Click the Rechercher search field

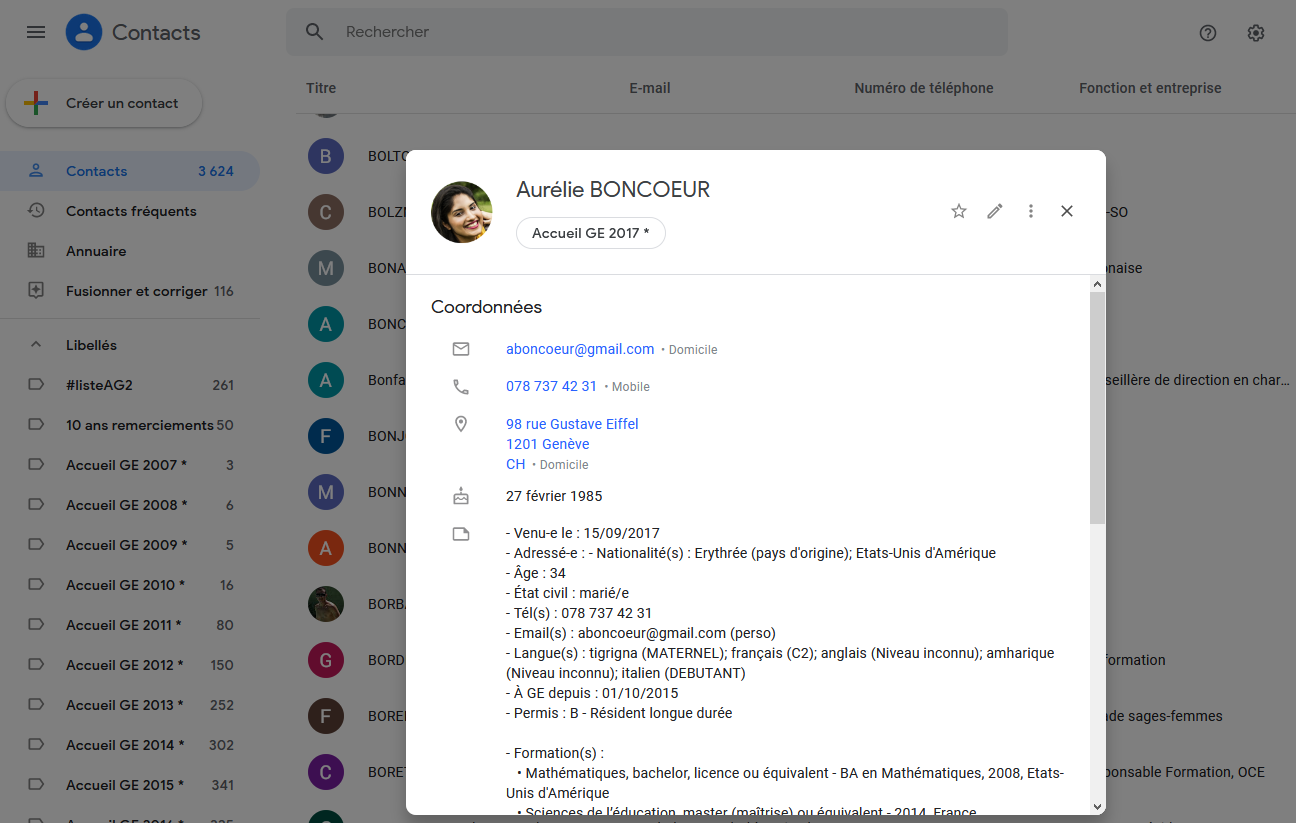[x=647, y=32]
